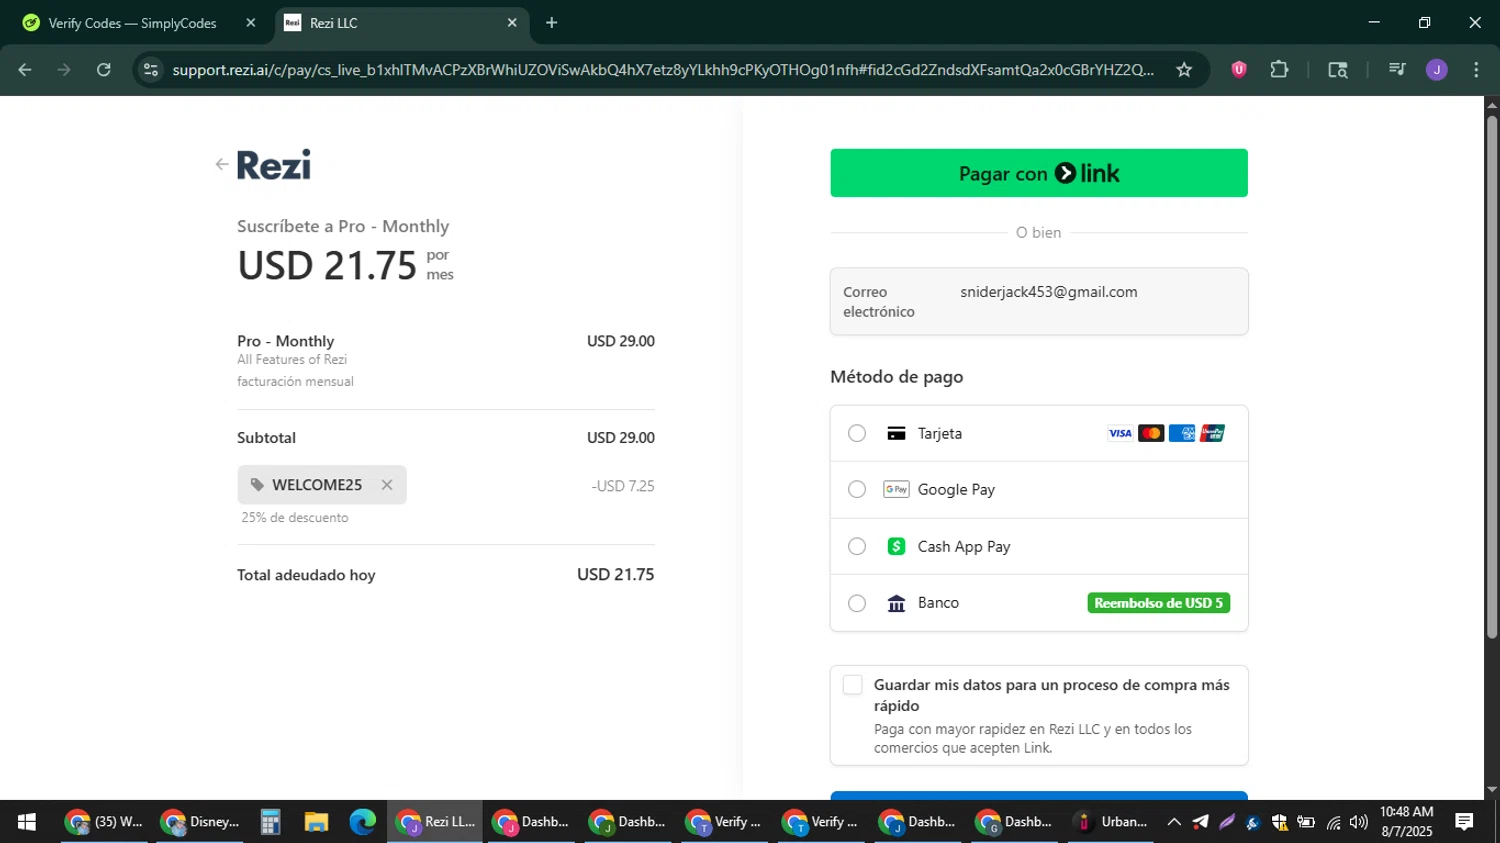Image resolution: width=1500 pixels, height=843 pixels.
Task: Select Tarjeta payment method radio
Action: click(x=857, y=433)
